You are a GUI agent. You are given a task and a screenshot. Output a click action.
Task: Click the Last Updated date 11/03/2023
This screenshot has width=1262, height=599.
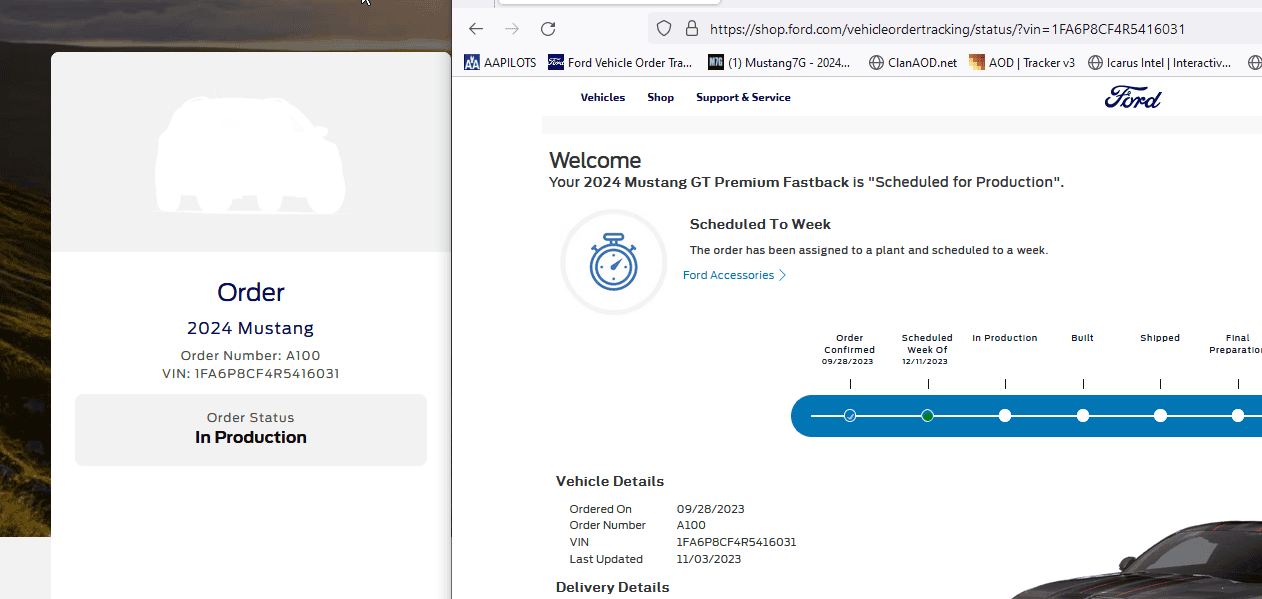coord(709,559)
